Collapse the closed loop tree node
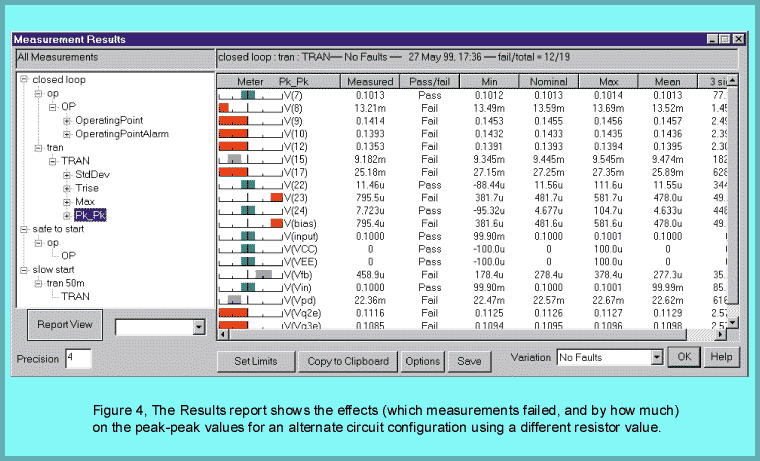The width and height of the screenshot is (760, 461). [24, 79]
